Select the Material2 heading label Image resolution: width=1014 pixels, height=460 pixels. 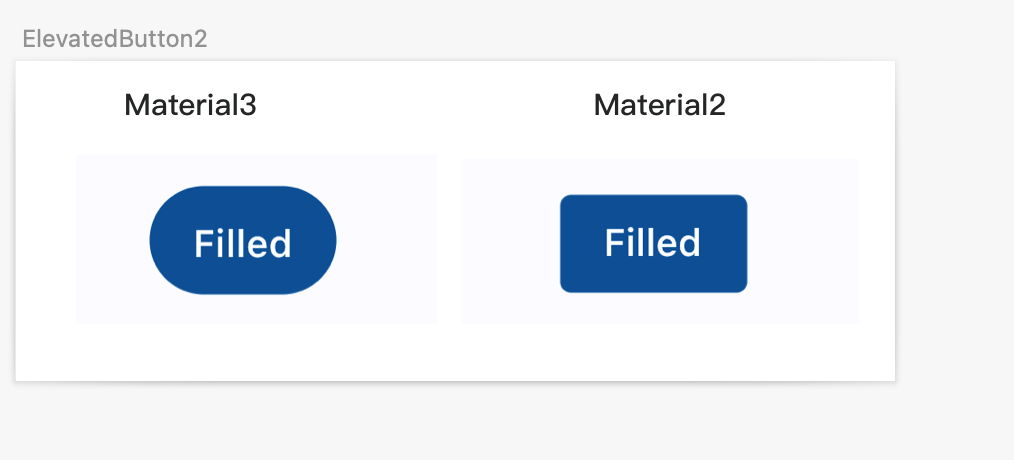click(660, 105)
